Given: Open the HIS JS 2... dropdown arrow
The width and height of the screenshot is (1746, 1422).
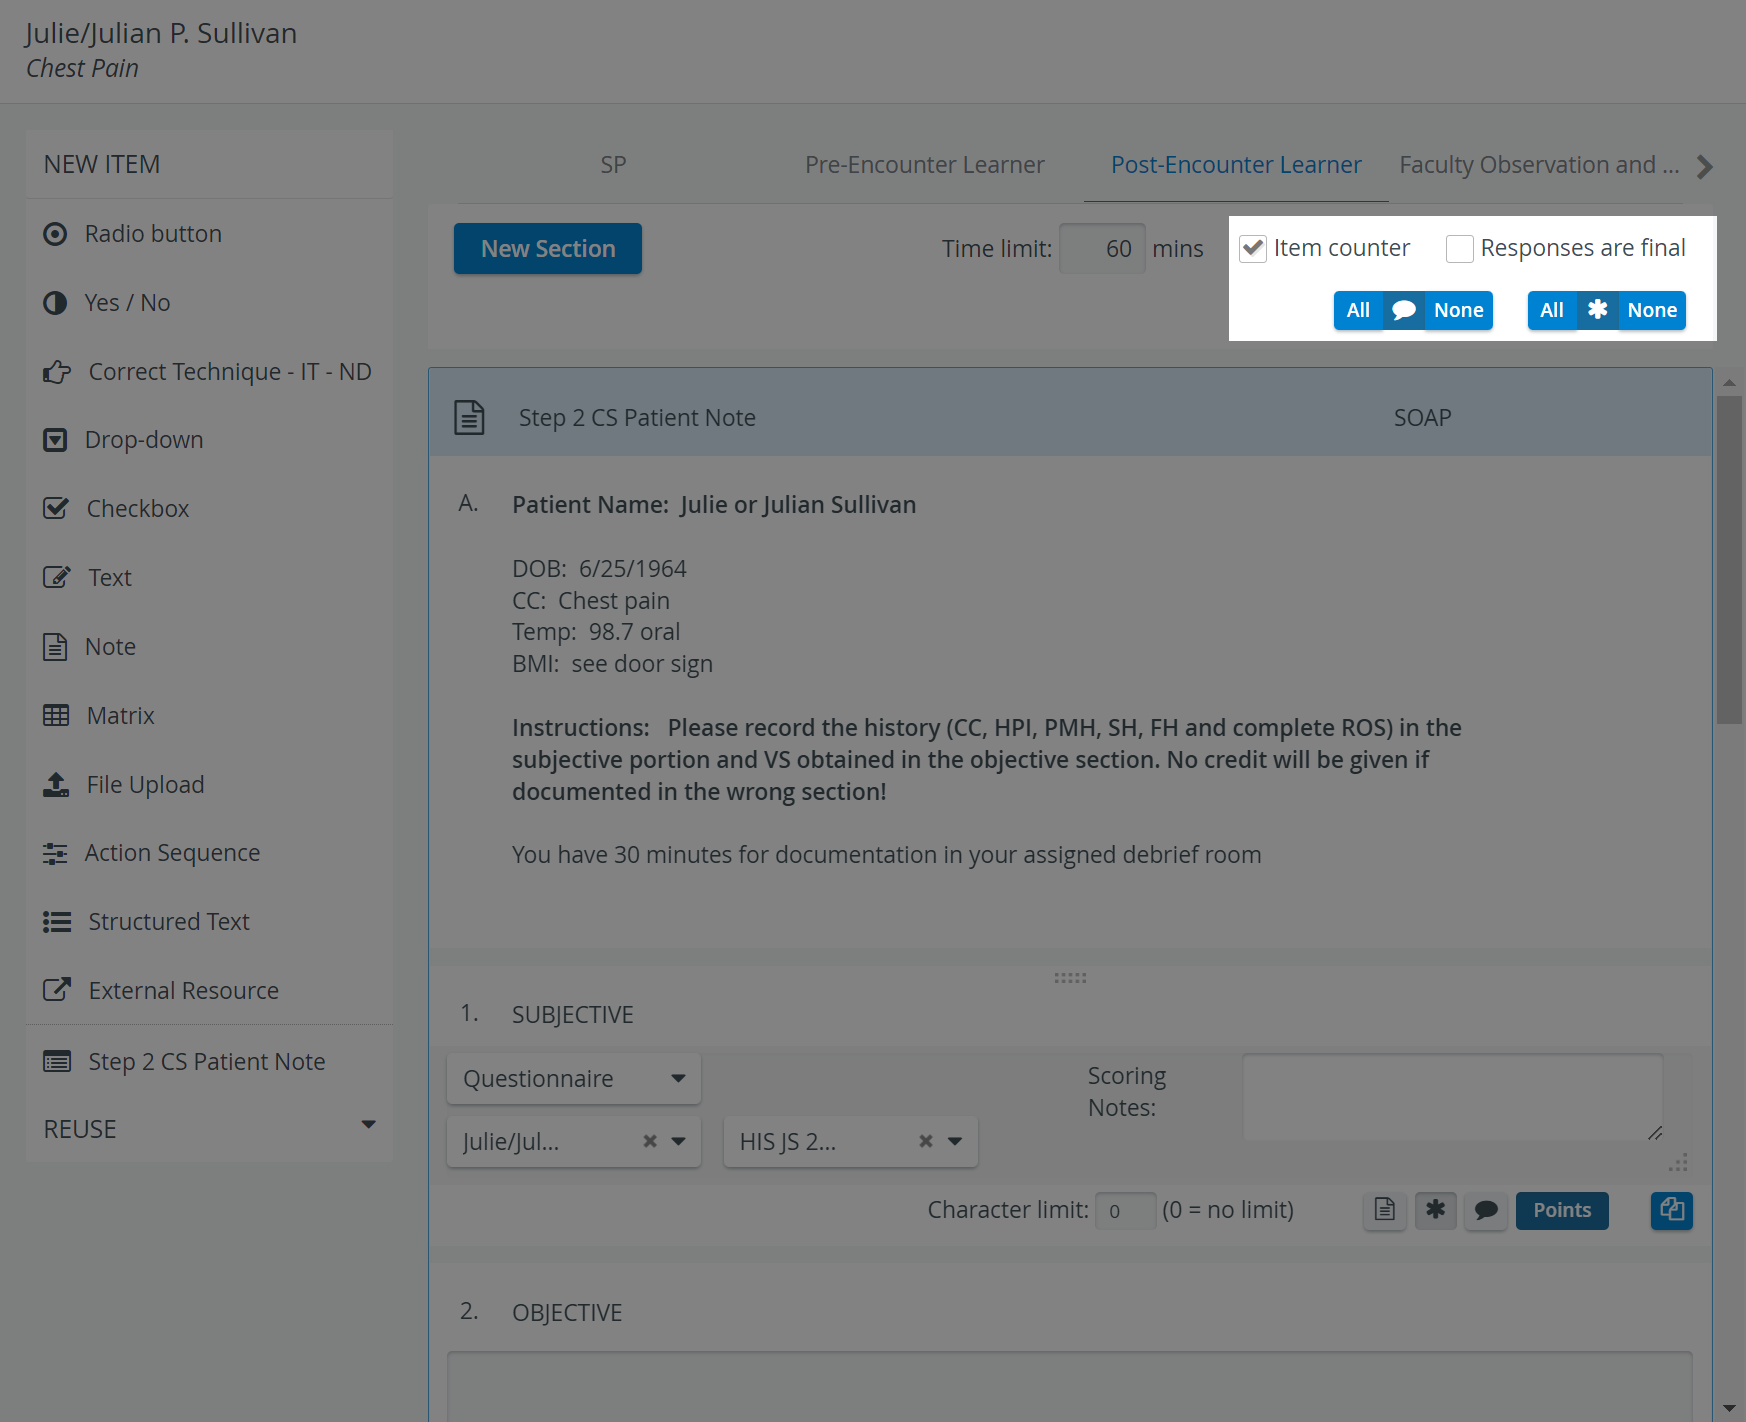Looking at the screenshot, I should (955, 1141).
